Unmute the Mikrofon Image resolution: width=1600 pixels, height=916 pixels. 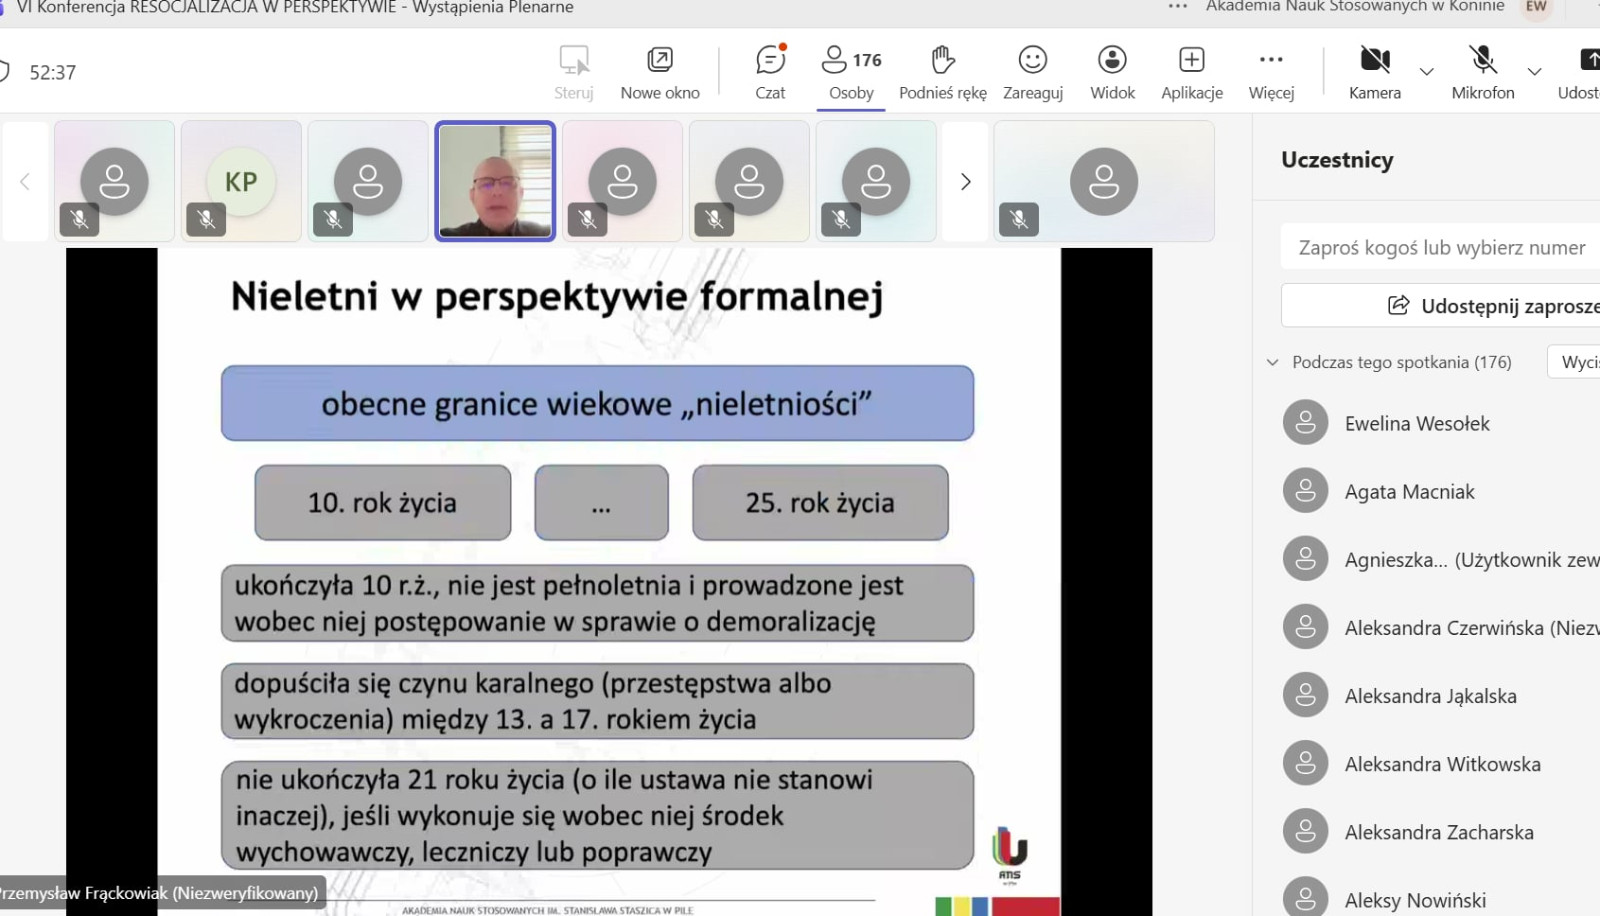point(1483,72)
